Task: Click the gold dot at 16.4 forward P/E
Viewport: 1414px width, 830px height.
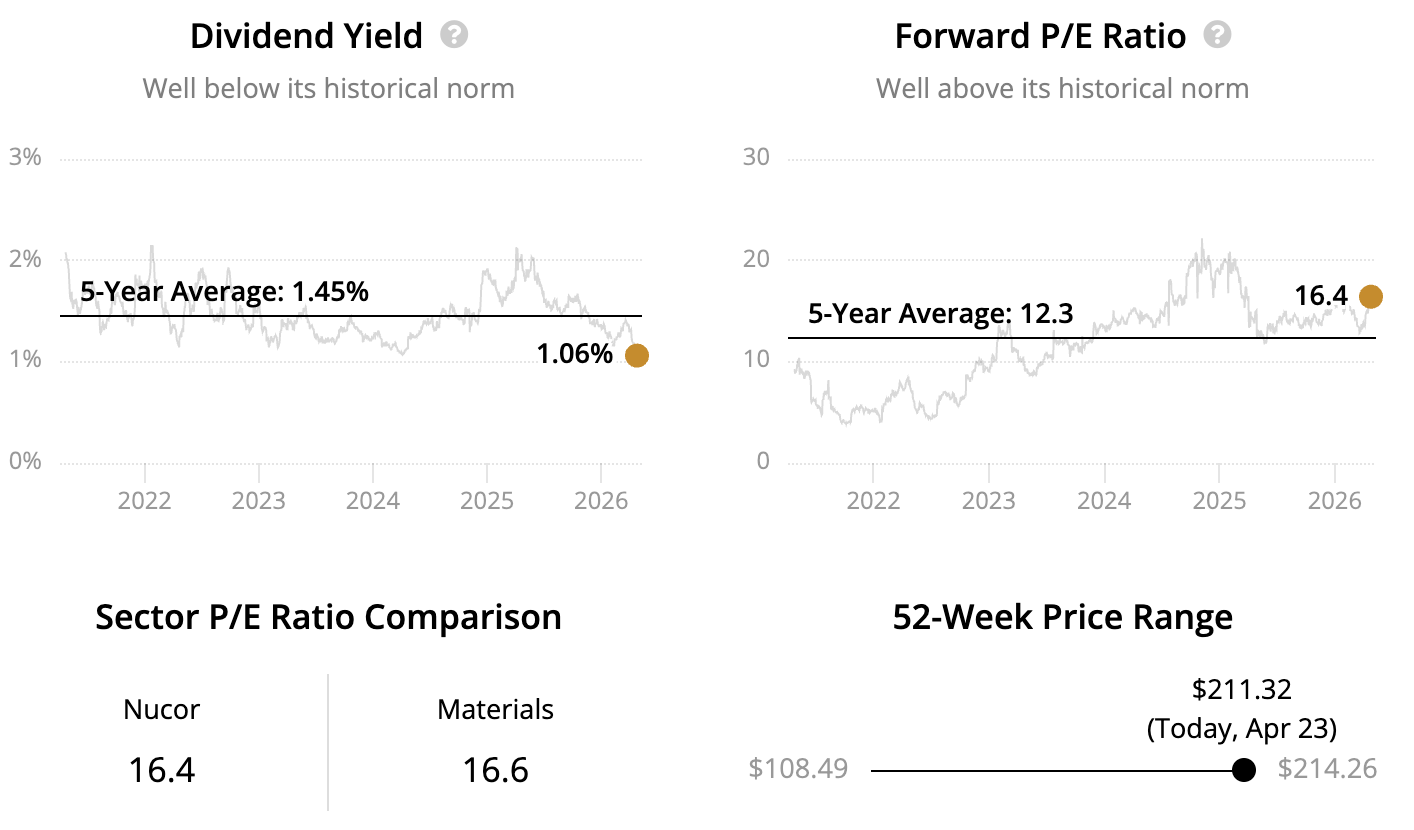Action: [x=1370, y=296]
